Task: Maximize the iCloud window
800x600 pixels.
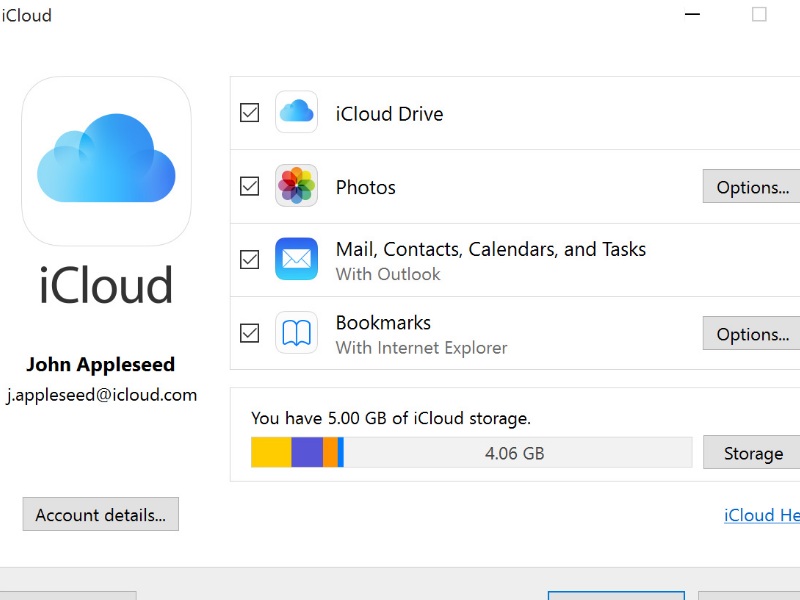Action: tap(759, 14)
